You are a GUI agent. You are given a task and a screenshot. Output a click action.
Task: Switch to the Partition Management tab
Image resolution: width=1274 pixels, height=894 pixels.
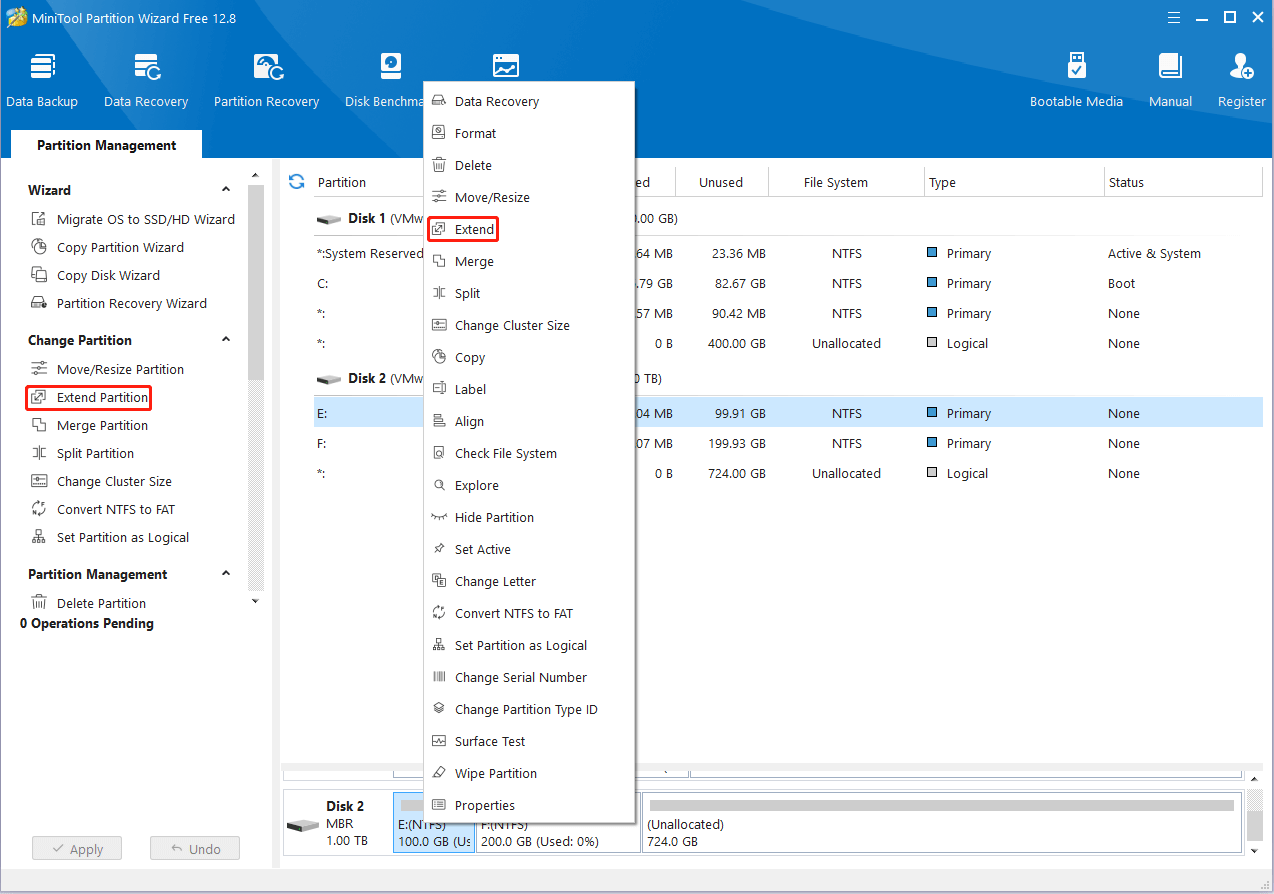point(106,145)
